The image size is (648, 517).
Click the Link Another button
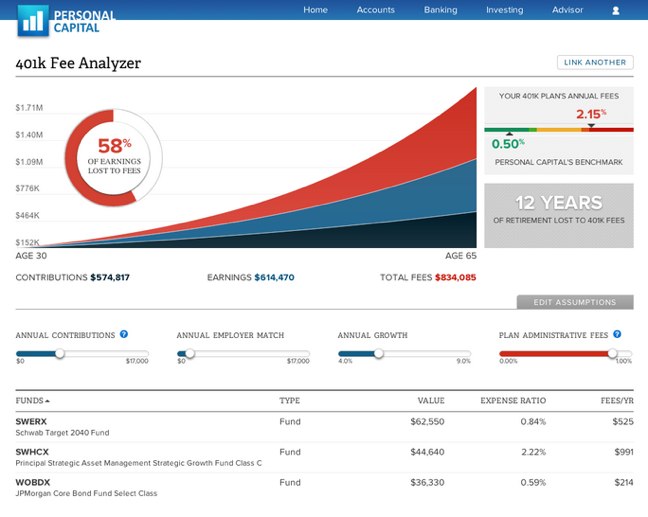click(595, 62)
